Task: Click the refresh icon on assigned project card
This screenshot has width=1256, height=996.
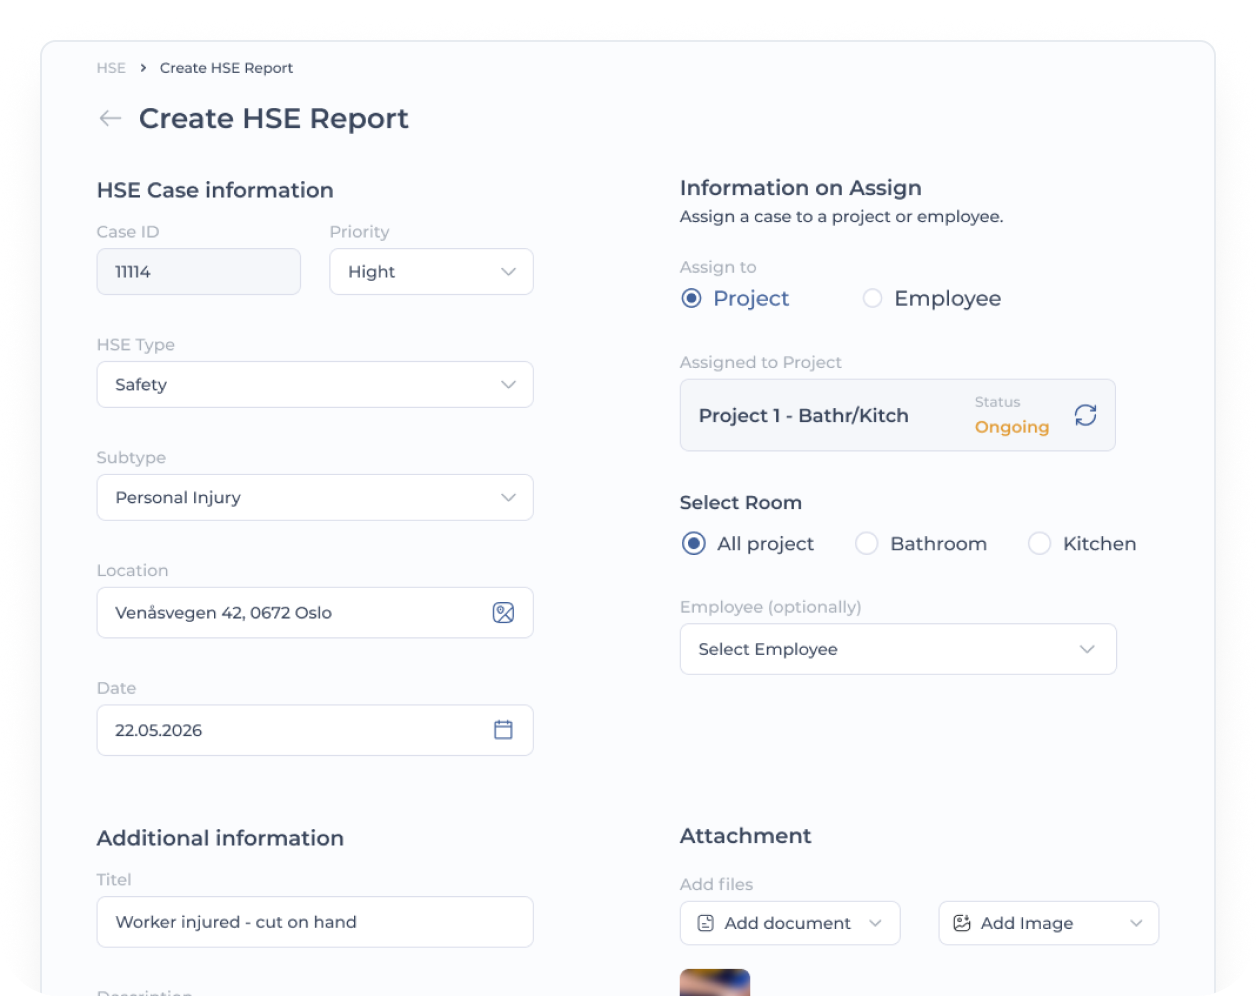Action: pos(1085,415)
